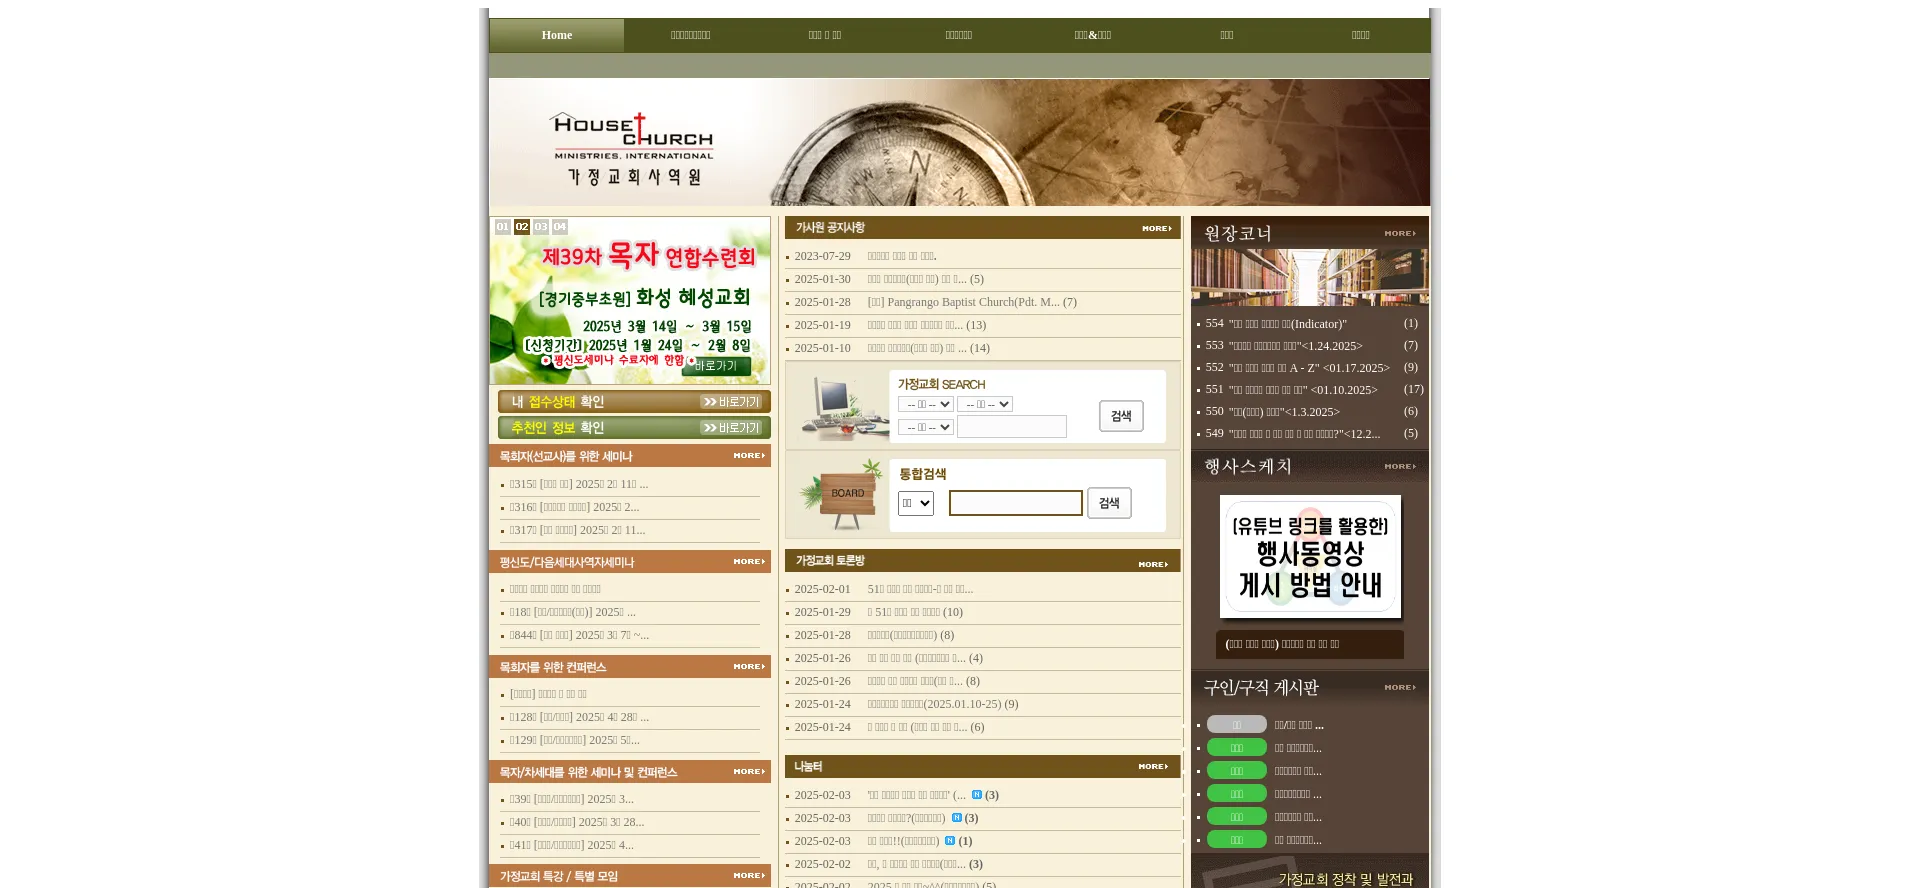Click the new badge on the first 나눔터 post

977,795
